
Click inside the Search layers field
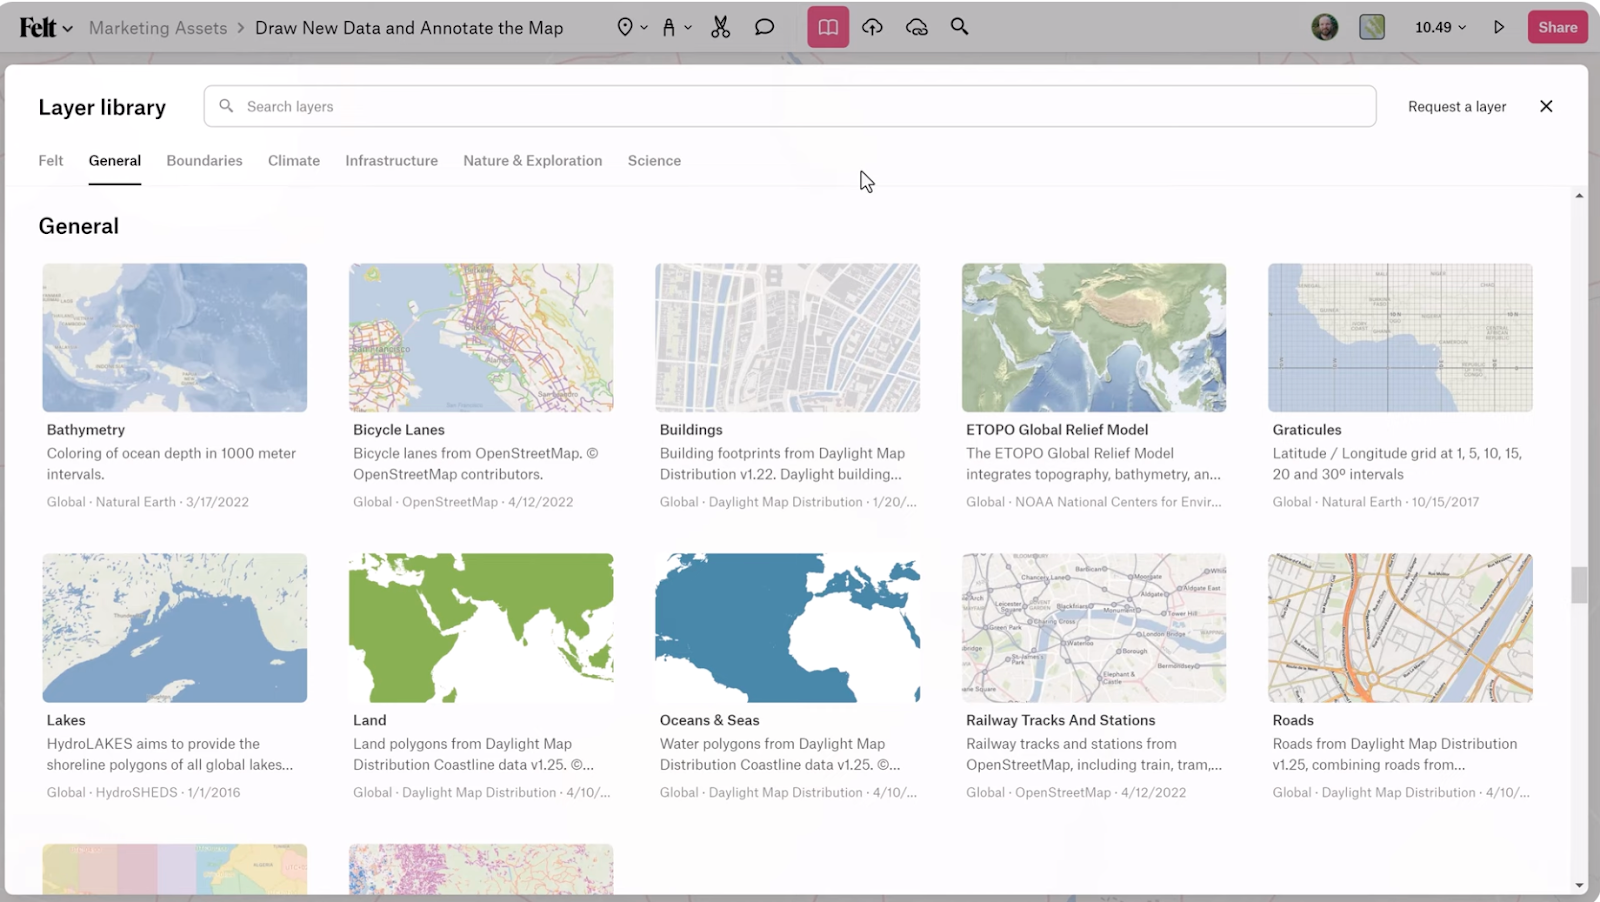pos(600,105)
